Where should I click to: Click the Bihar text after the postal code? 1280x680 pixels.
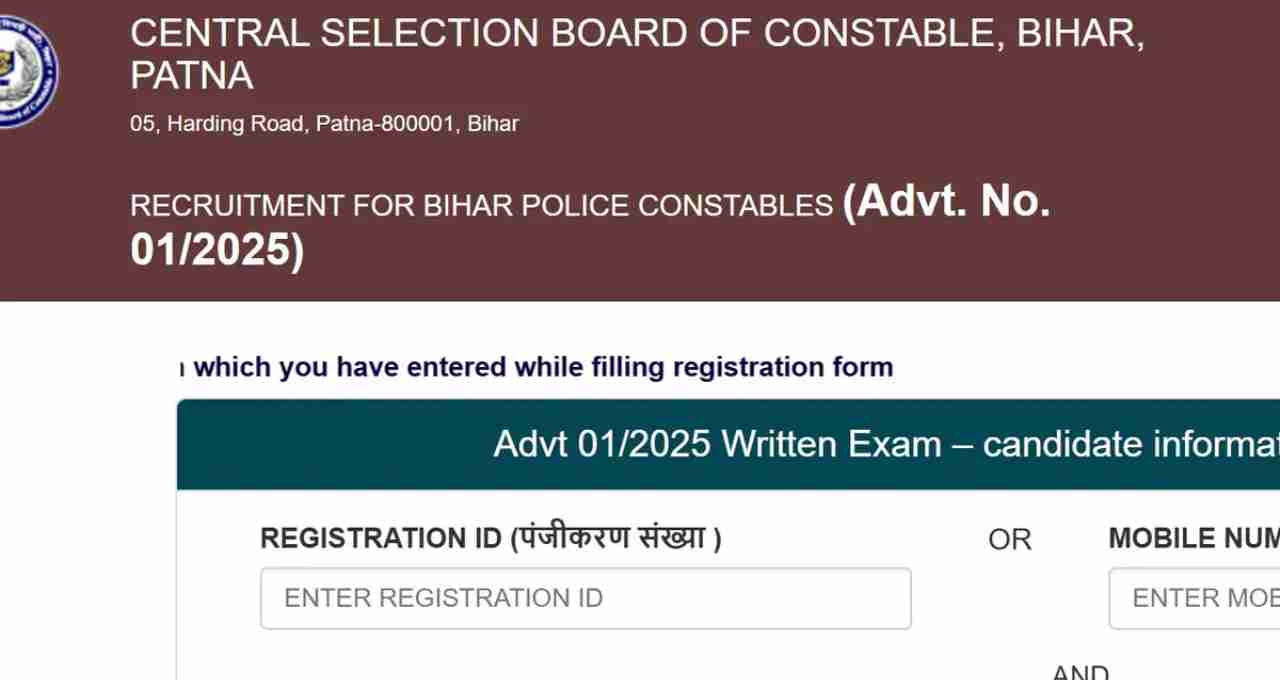pyautogui.click(x=493, y=124)
